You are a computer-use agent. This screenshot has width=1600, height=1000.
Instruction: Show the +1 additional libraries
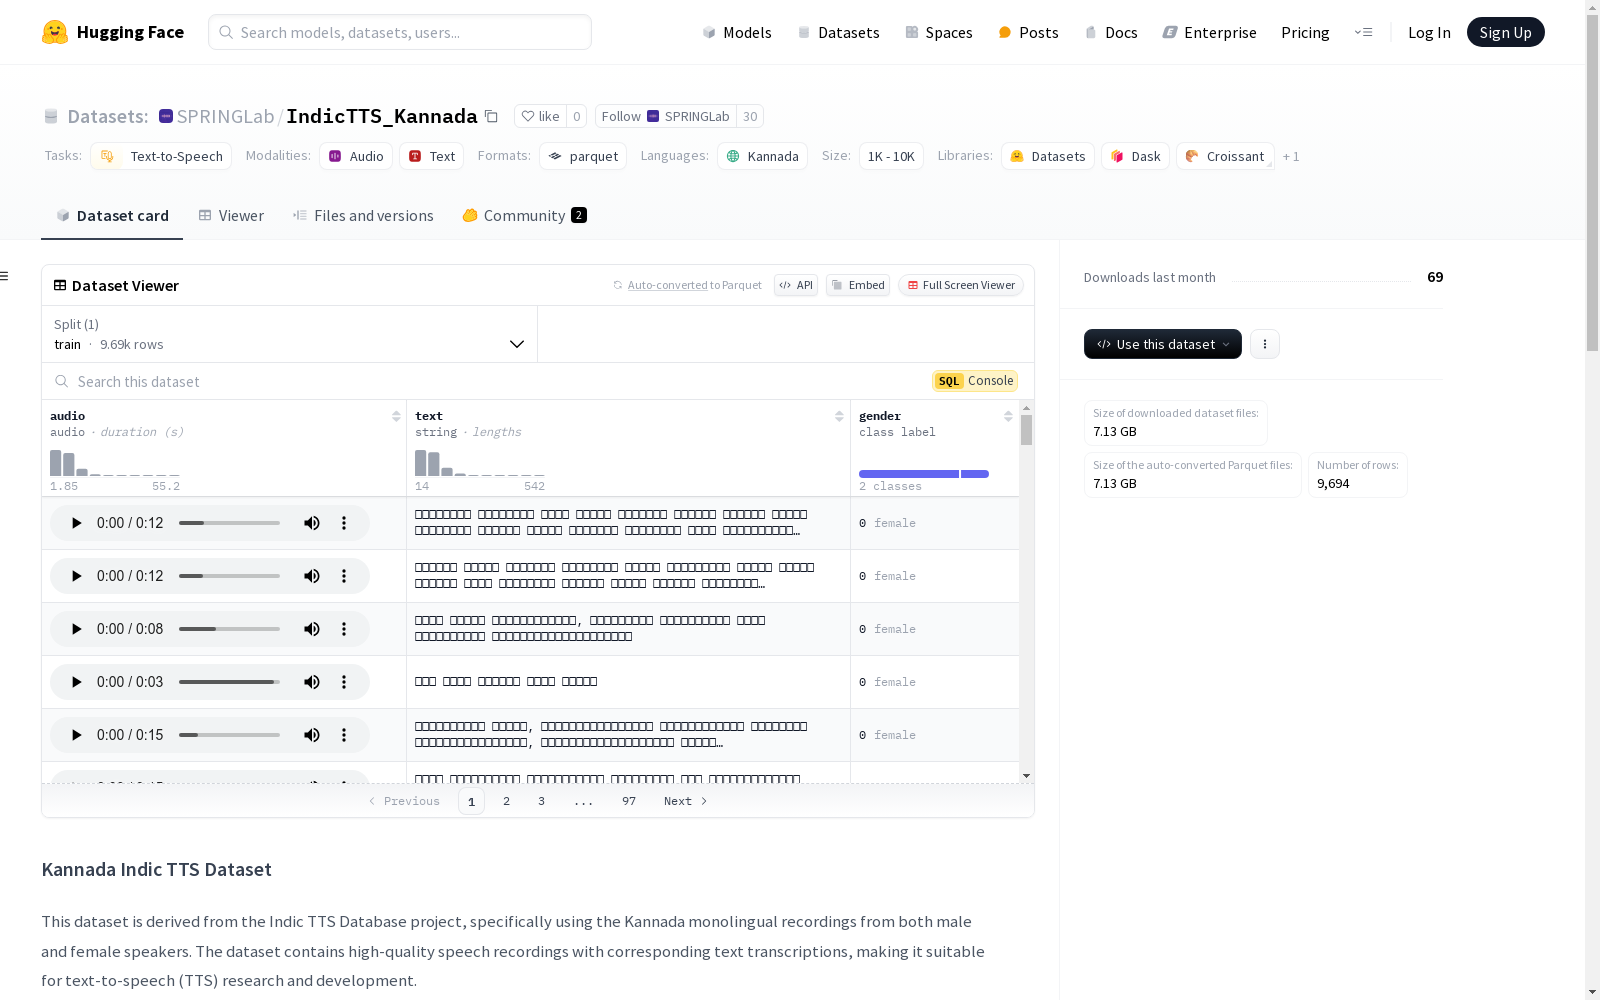1291,156
